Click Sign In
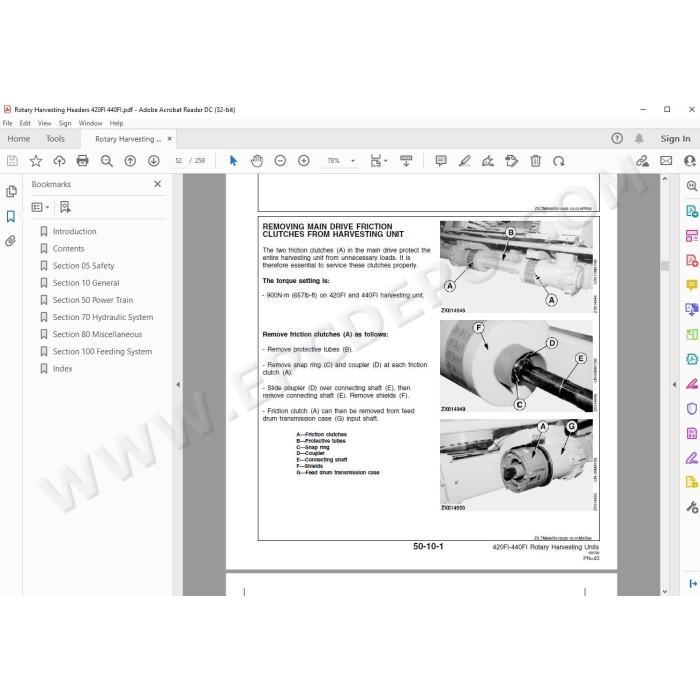This screenshot has height=700, width=700. [675, 138]
